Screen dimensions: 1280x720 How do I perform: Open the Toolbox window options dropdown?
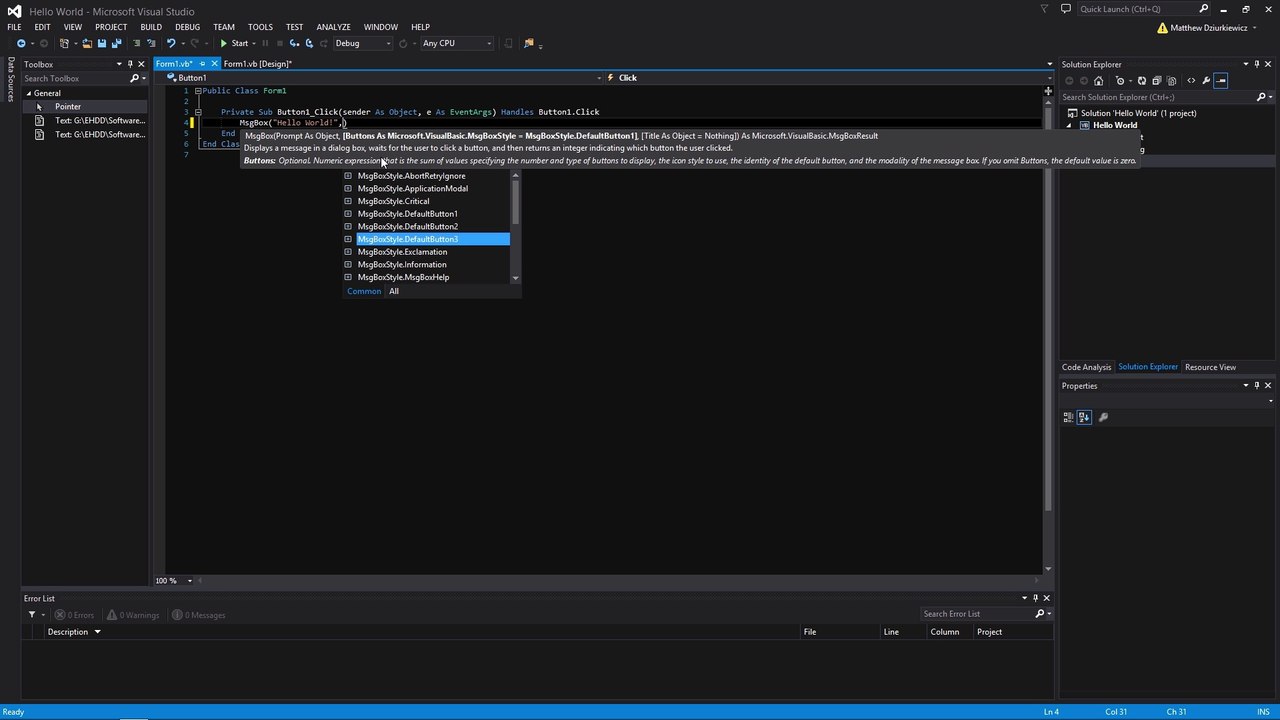pyautogui.click(x=117, y=64)
